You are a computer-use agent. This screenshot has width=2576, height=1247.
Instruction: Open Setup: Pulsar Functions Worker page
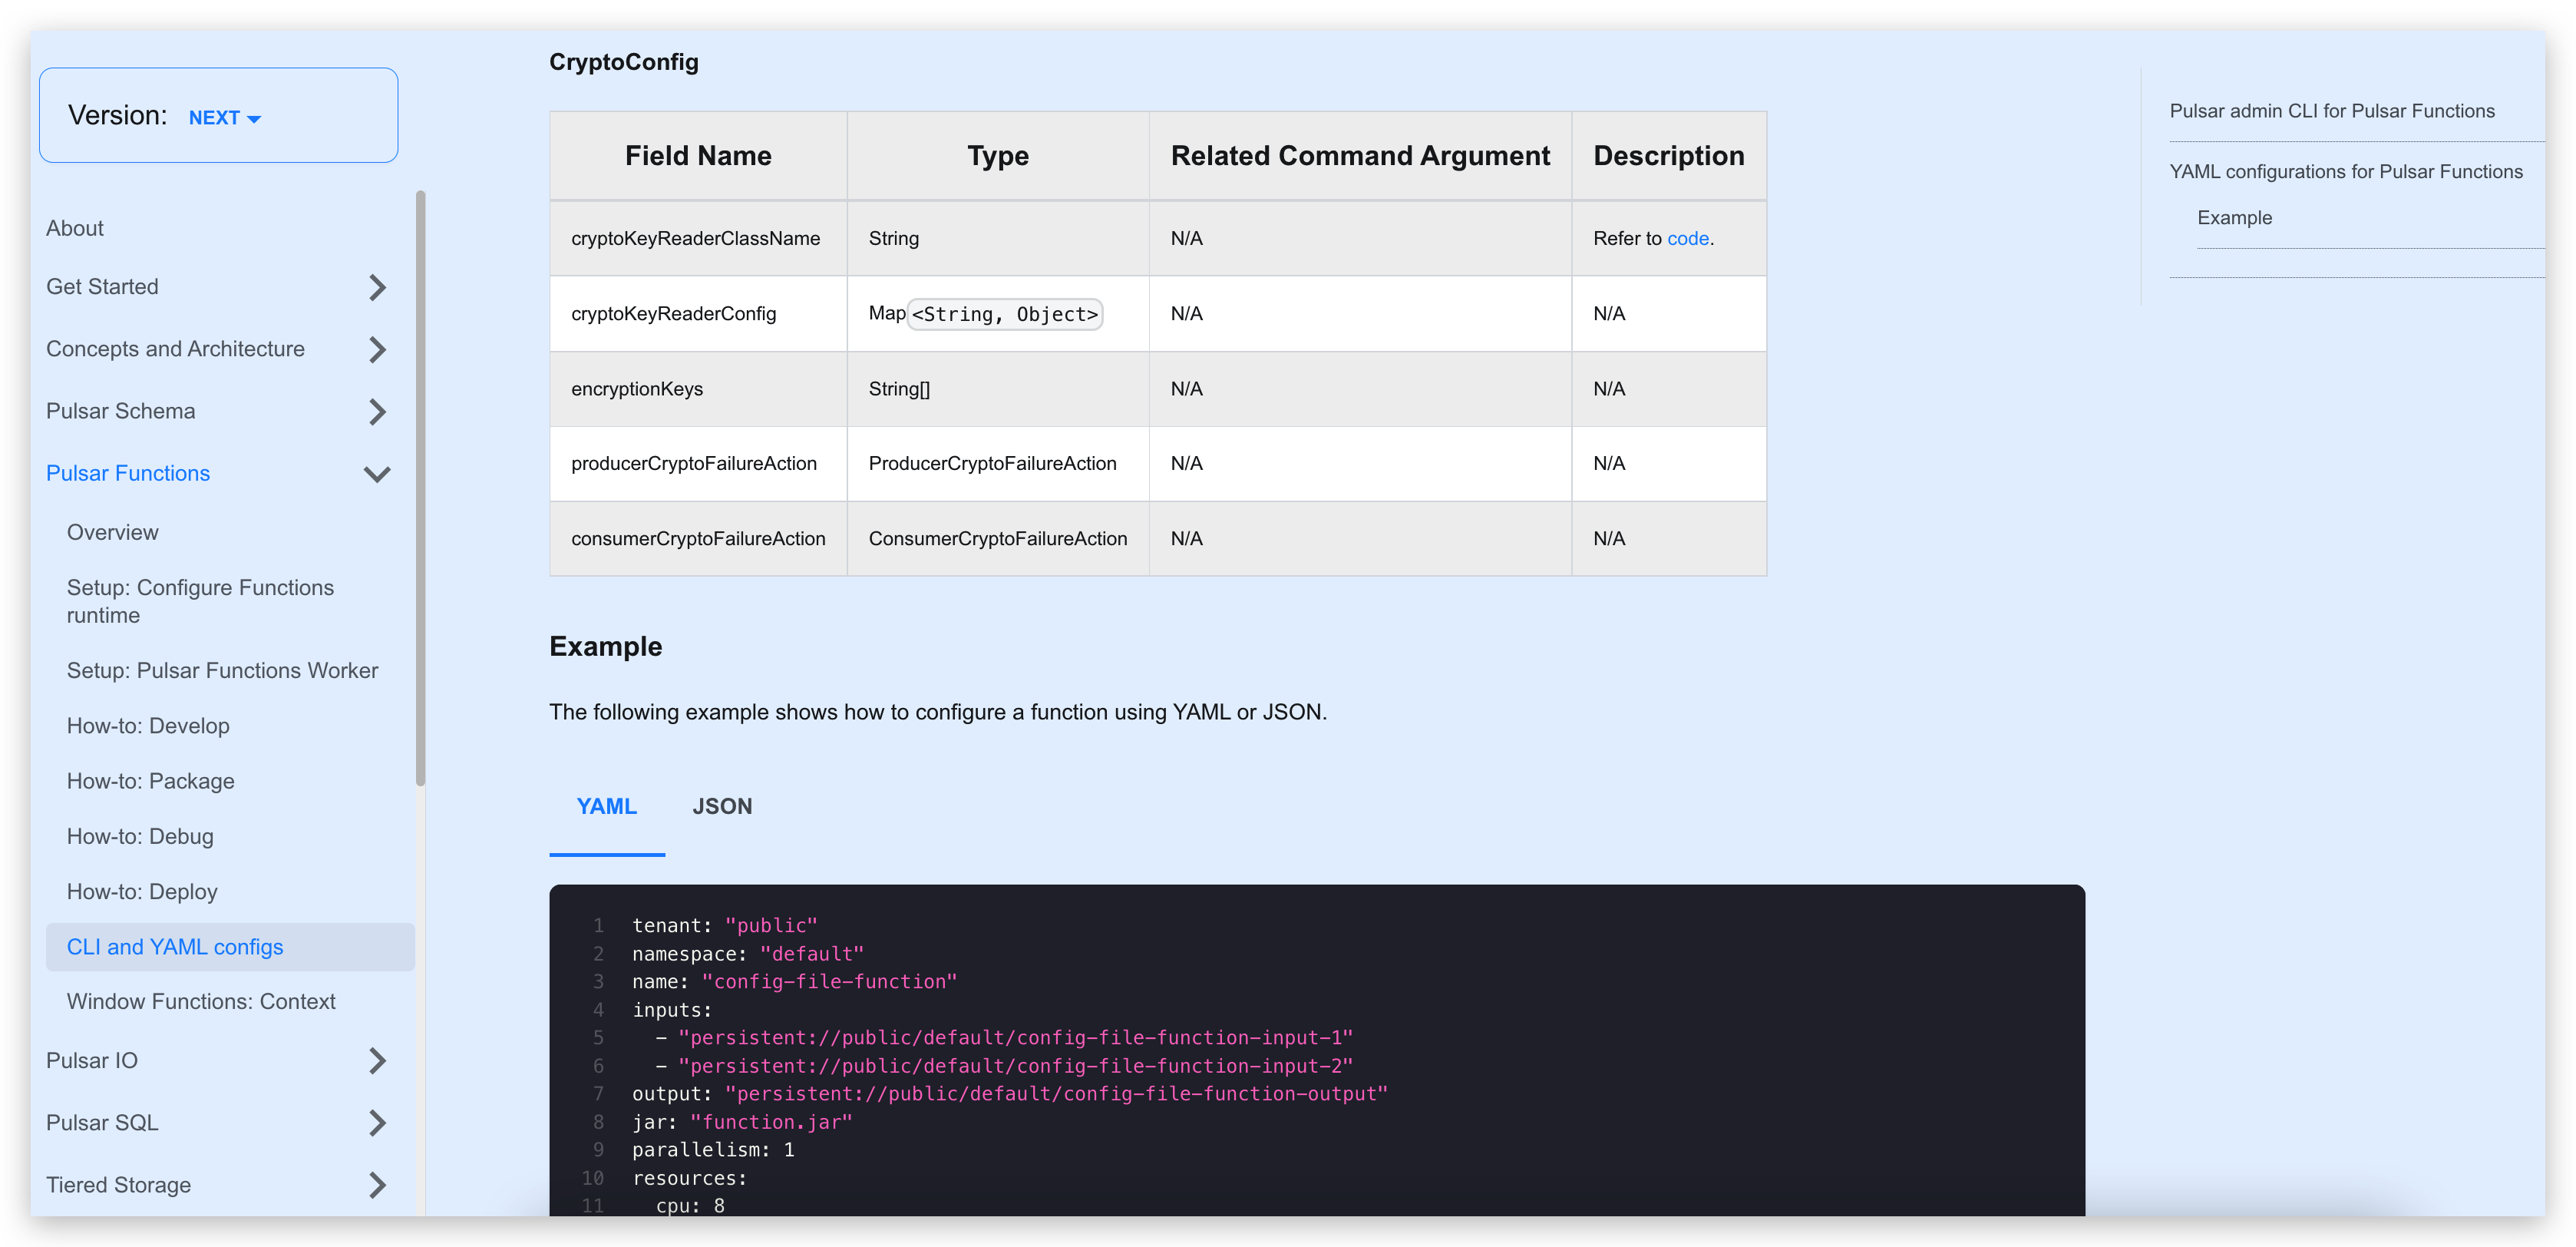222,670
